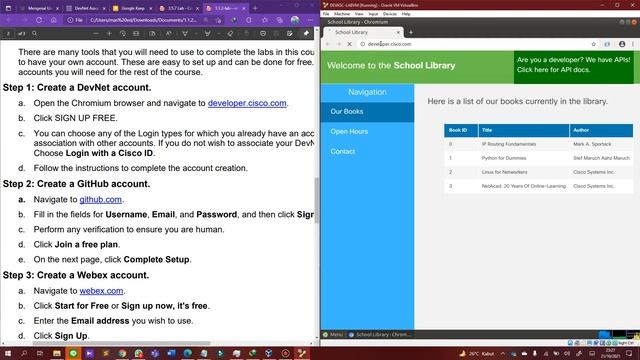Switch to Google Keep tab
The image size is (640, 360).
pos(133,8)
